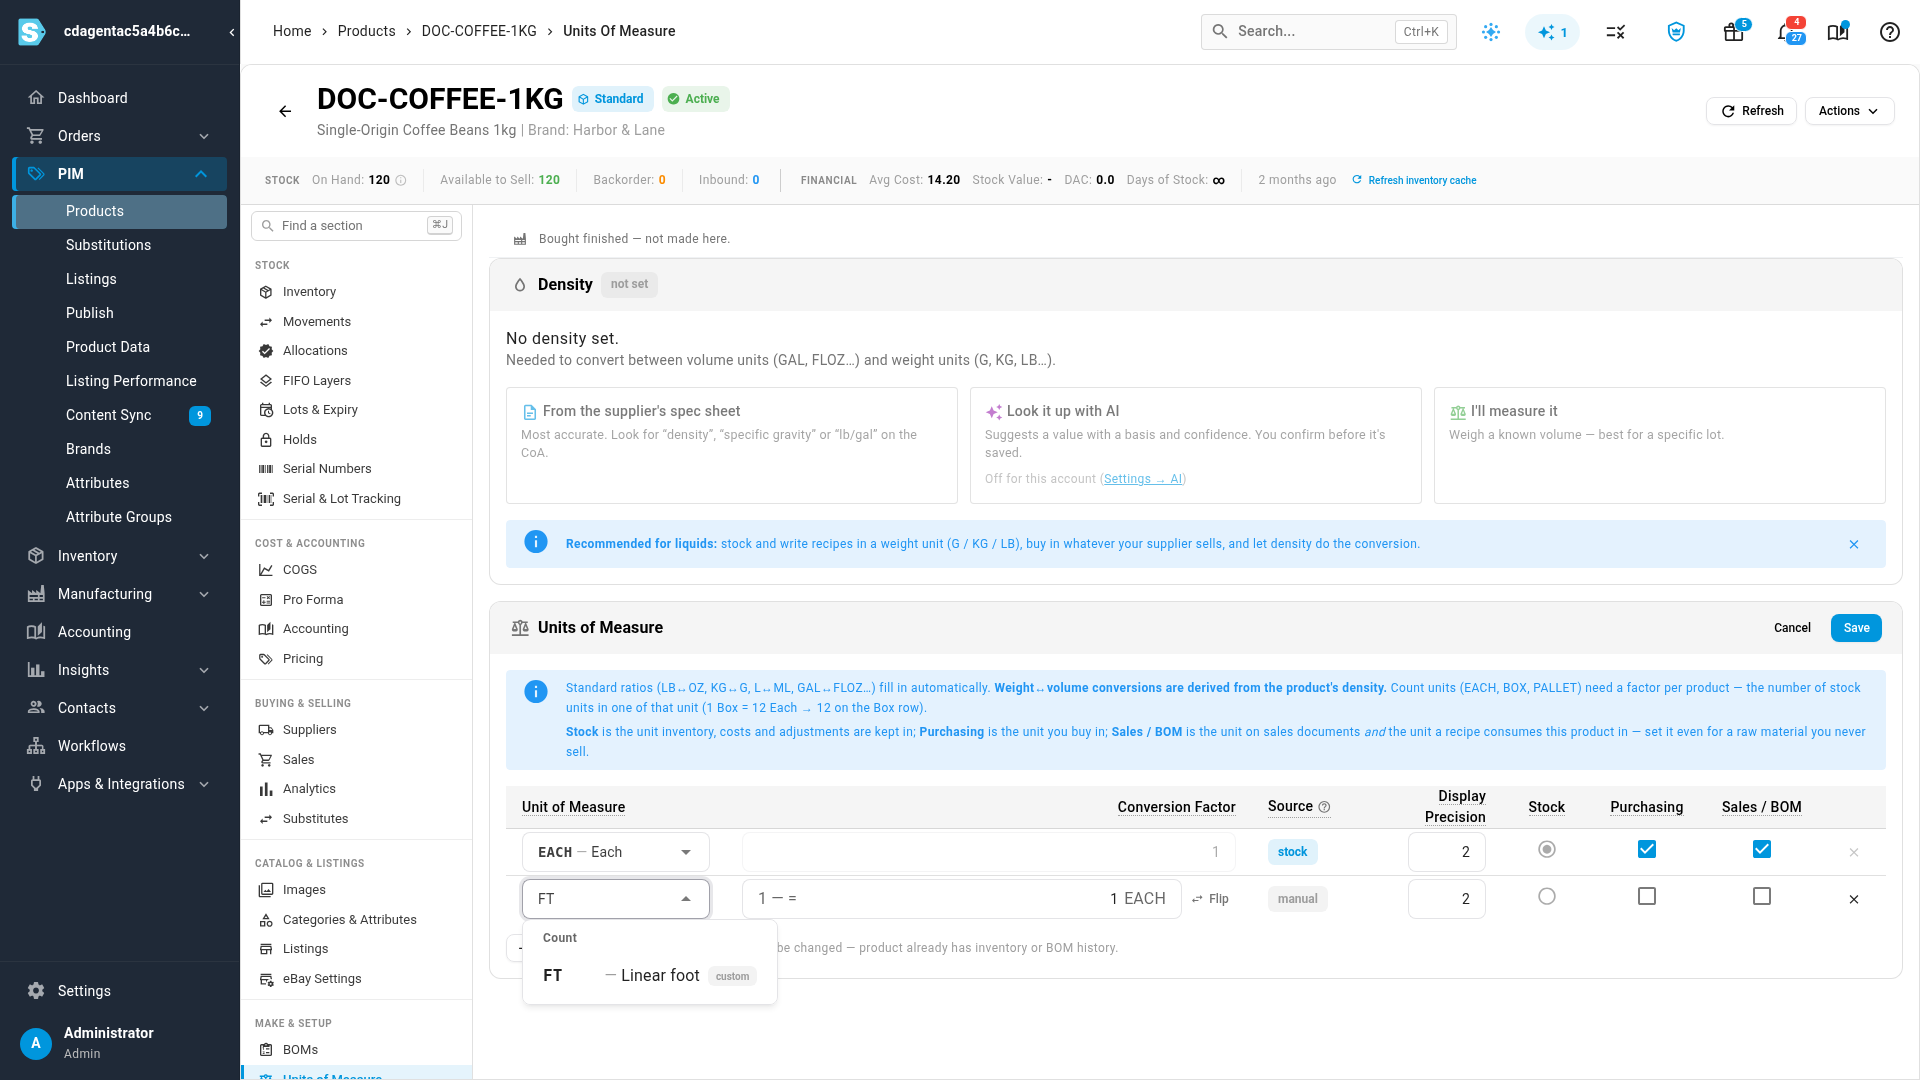The image size is (1920, 1080).
Task: Click the Refresh button
Action: click(1751, 111)
